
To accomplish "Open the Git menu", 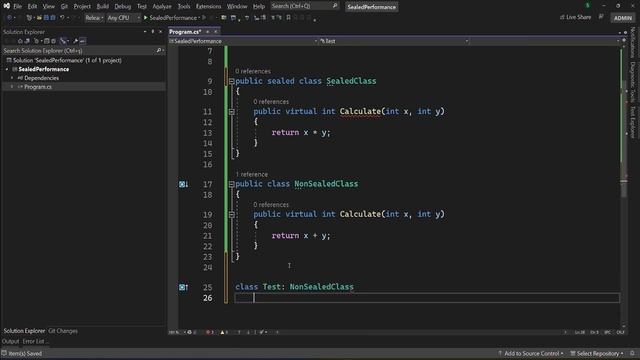I will pos(64,6).
